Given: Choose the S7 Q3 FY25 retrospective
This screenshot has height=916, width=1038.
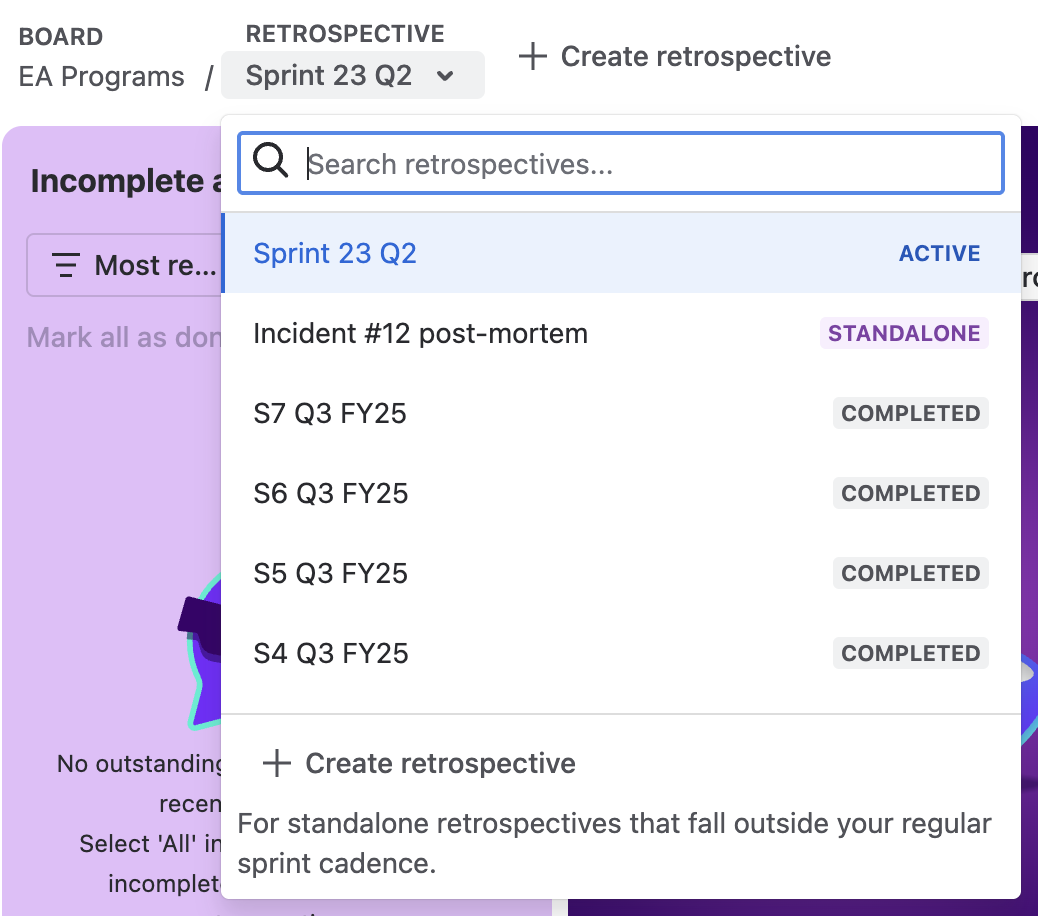Looking at the screenshot, I should pyautogui.click(x=621, y=414).
